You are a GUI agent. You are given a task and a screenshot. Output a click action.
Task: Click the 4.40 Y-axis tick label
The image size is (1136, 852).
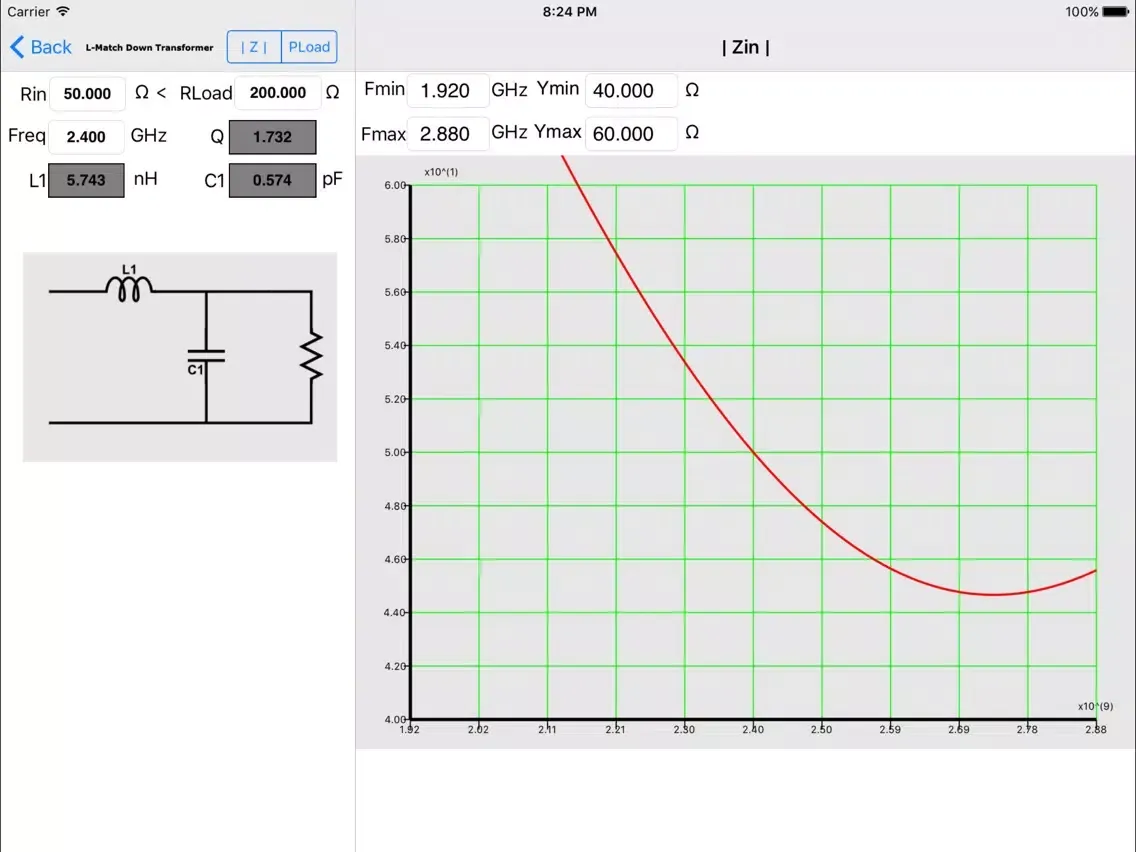tap(395, 612)
